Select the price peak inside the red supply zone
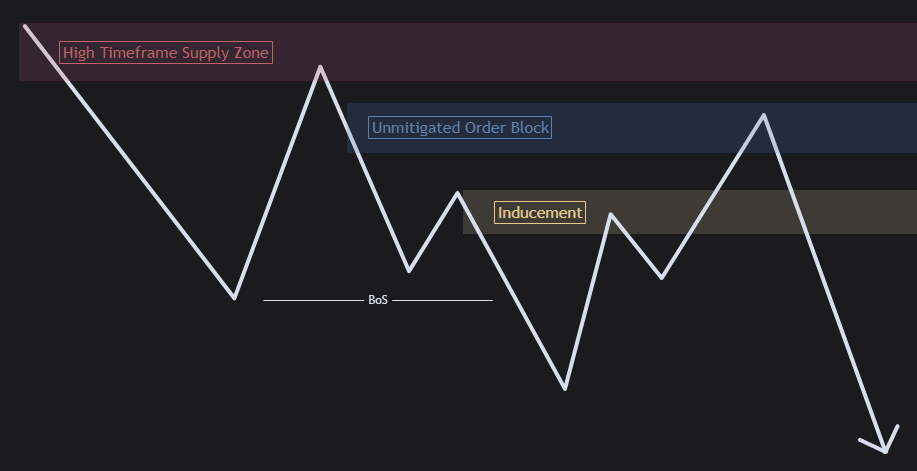Image resolution: width=917 pixels, height=471 pixels. 320,68
